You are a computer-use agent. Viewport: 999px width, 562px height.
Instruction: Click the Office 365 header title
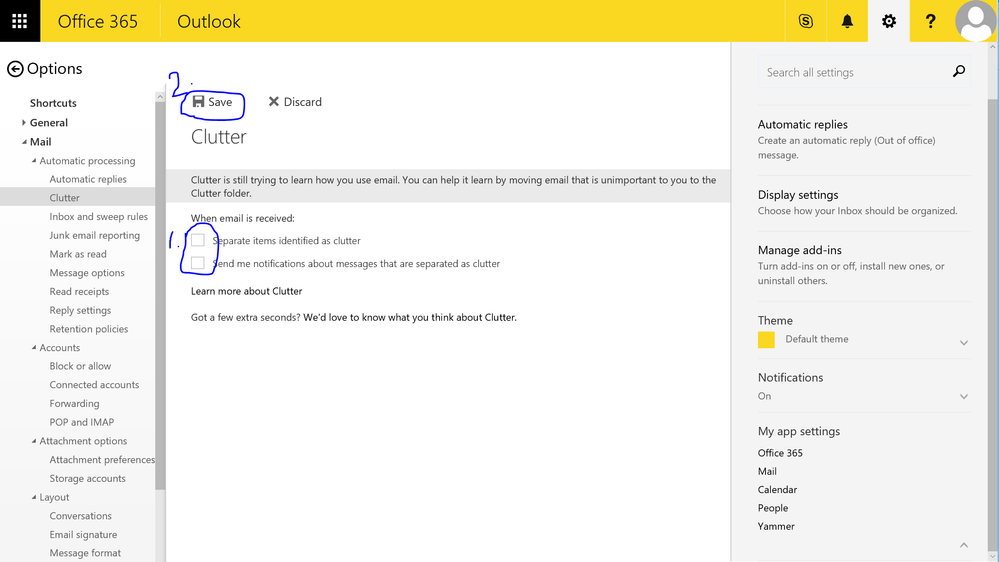click(97, 21)
